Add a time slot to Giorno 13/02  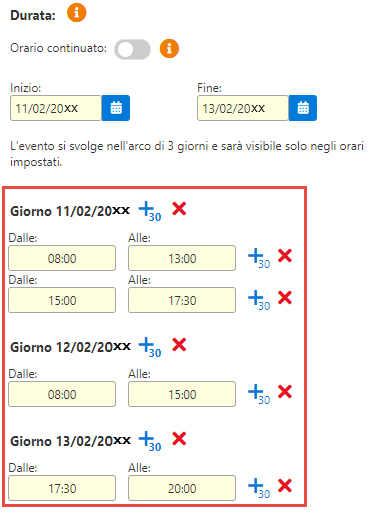pos(150,441)
